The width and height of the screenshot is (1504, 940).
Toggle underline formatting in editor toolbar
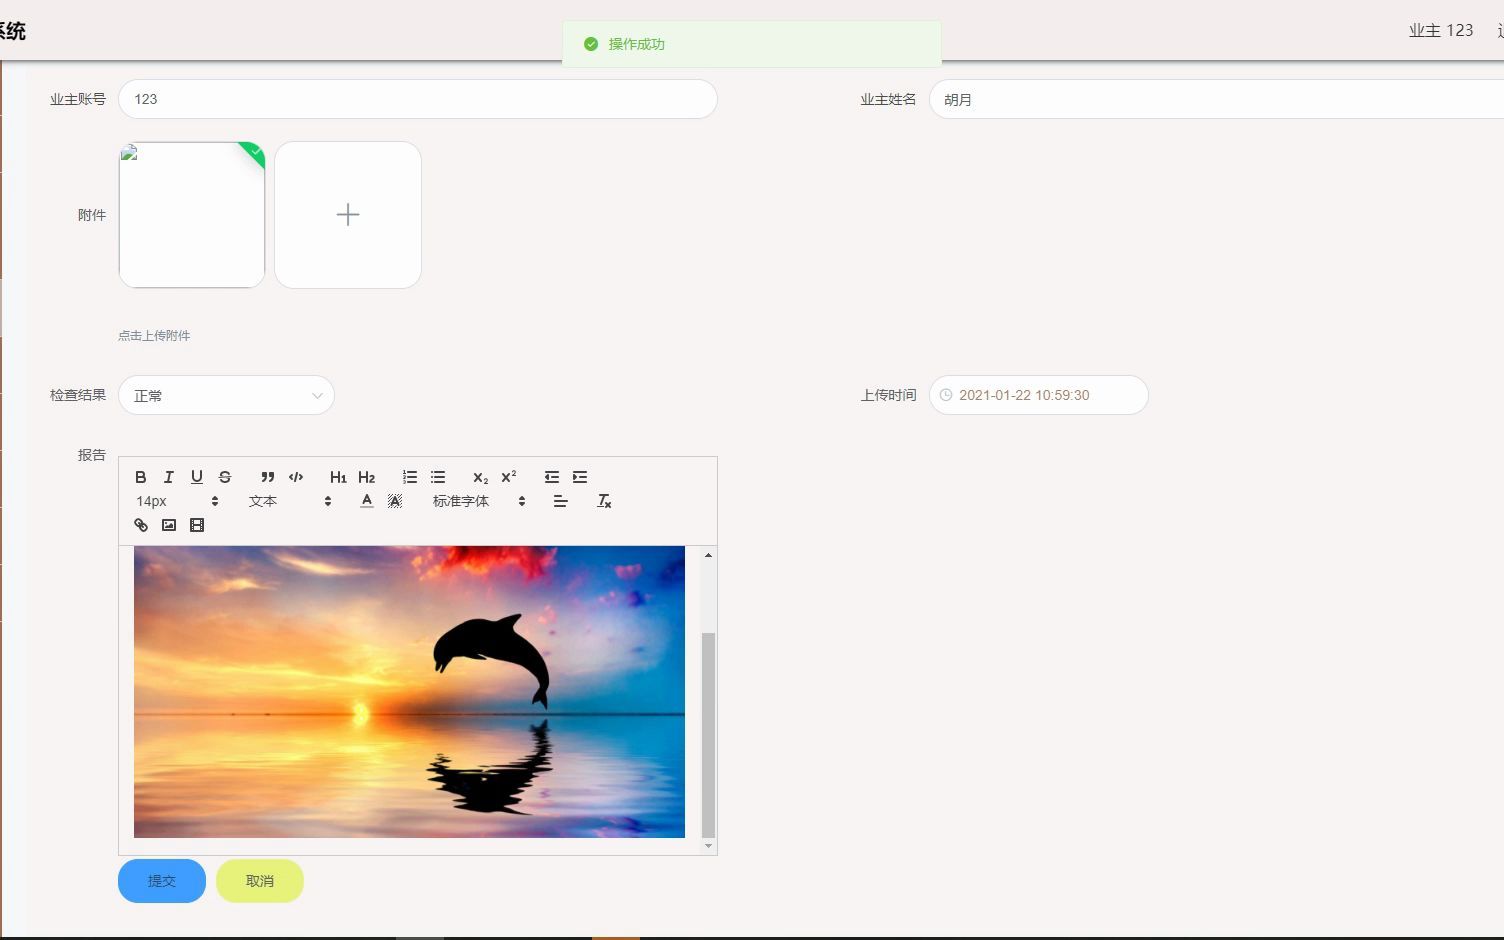click(197, 477)
